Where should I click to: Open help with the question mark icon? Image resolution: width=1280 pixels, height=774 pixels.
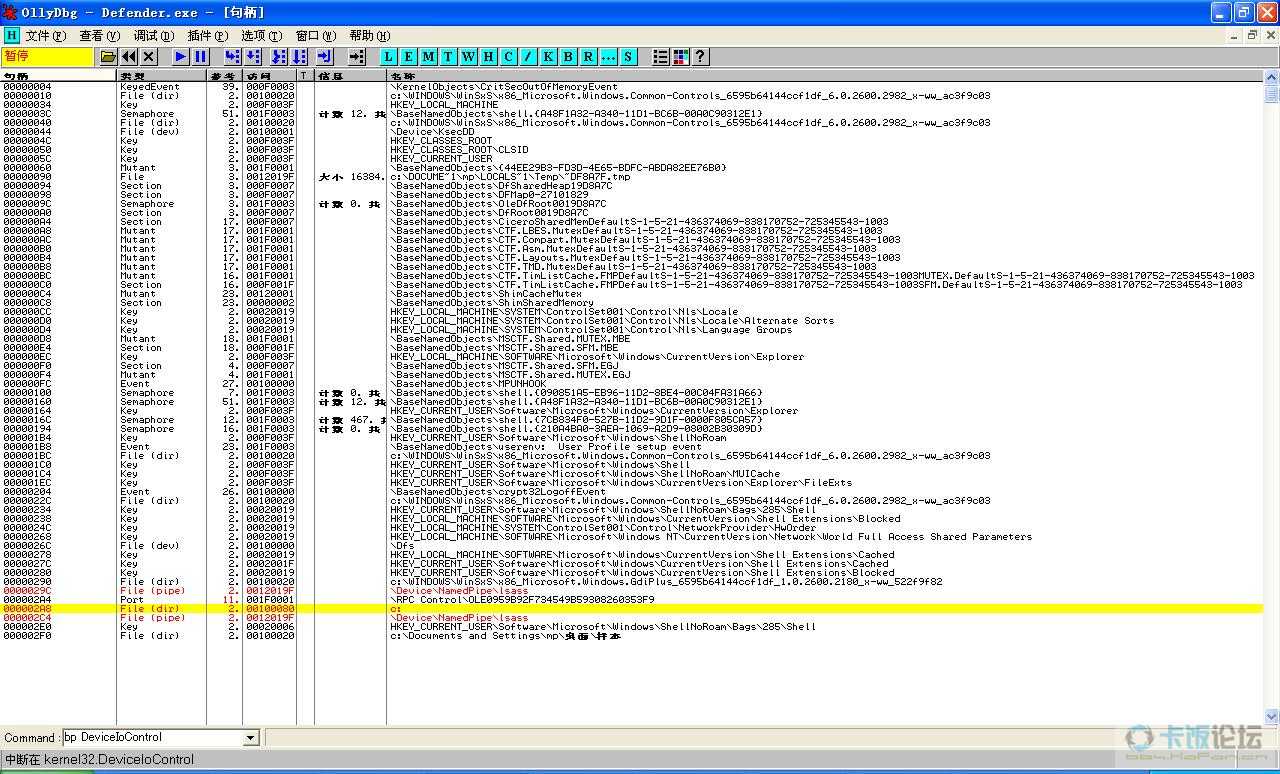(x=701, y=57)
